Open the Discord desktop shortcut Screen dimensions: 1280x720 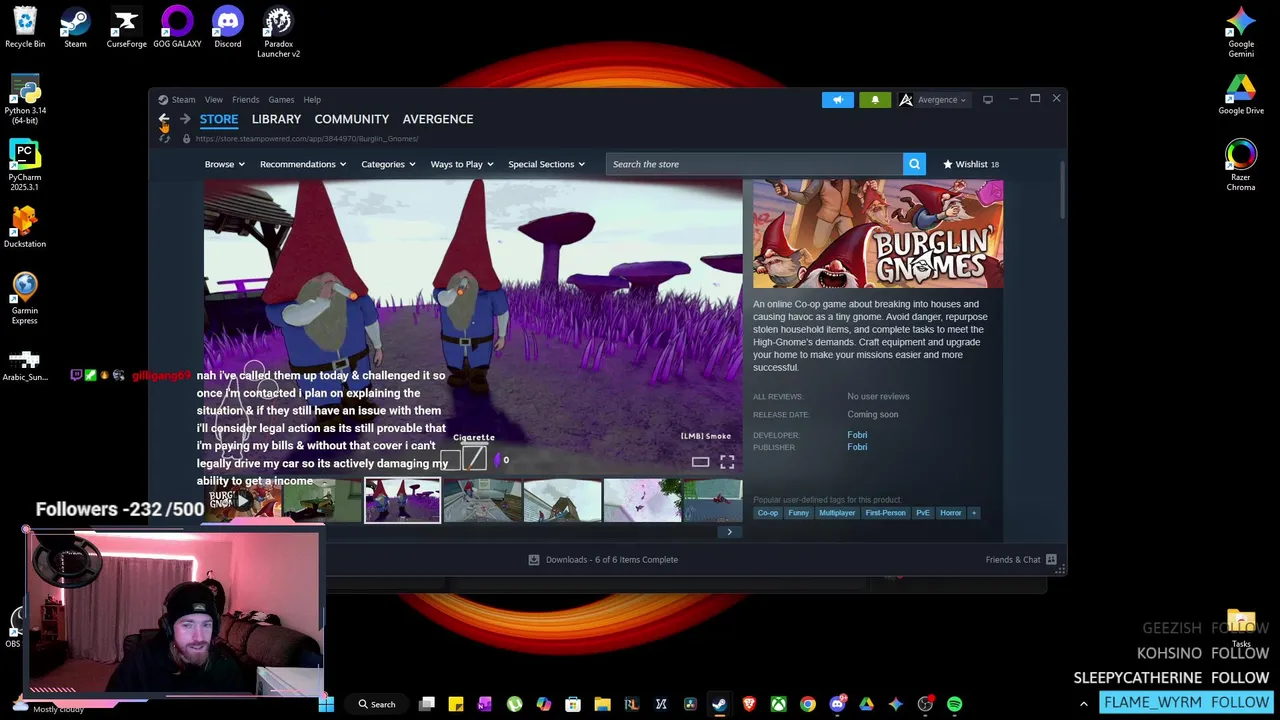[228, 28]
